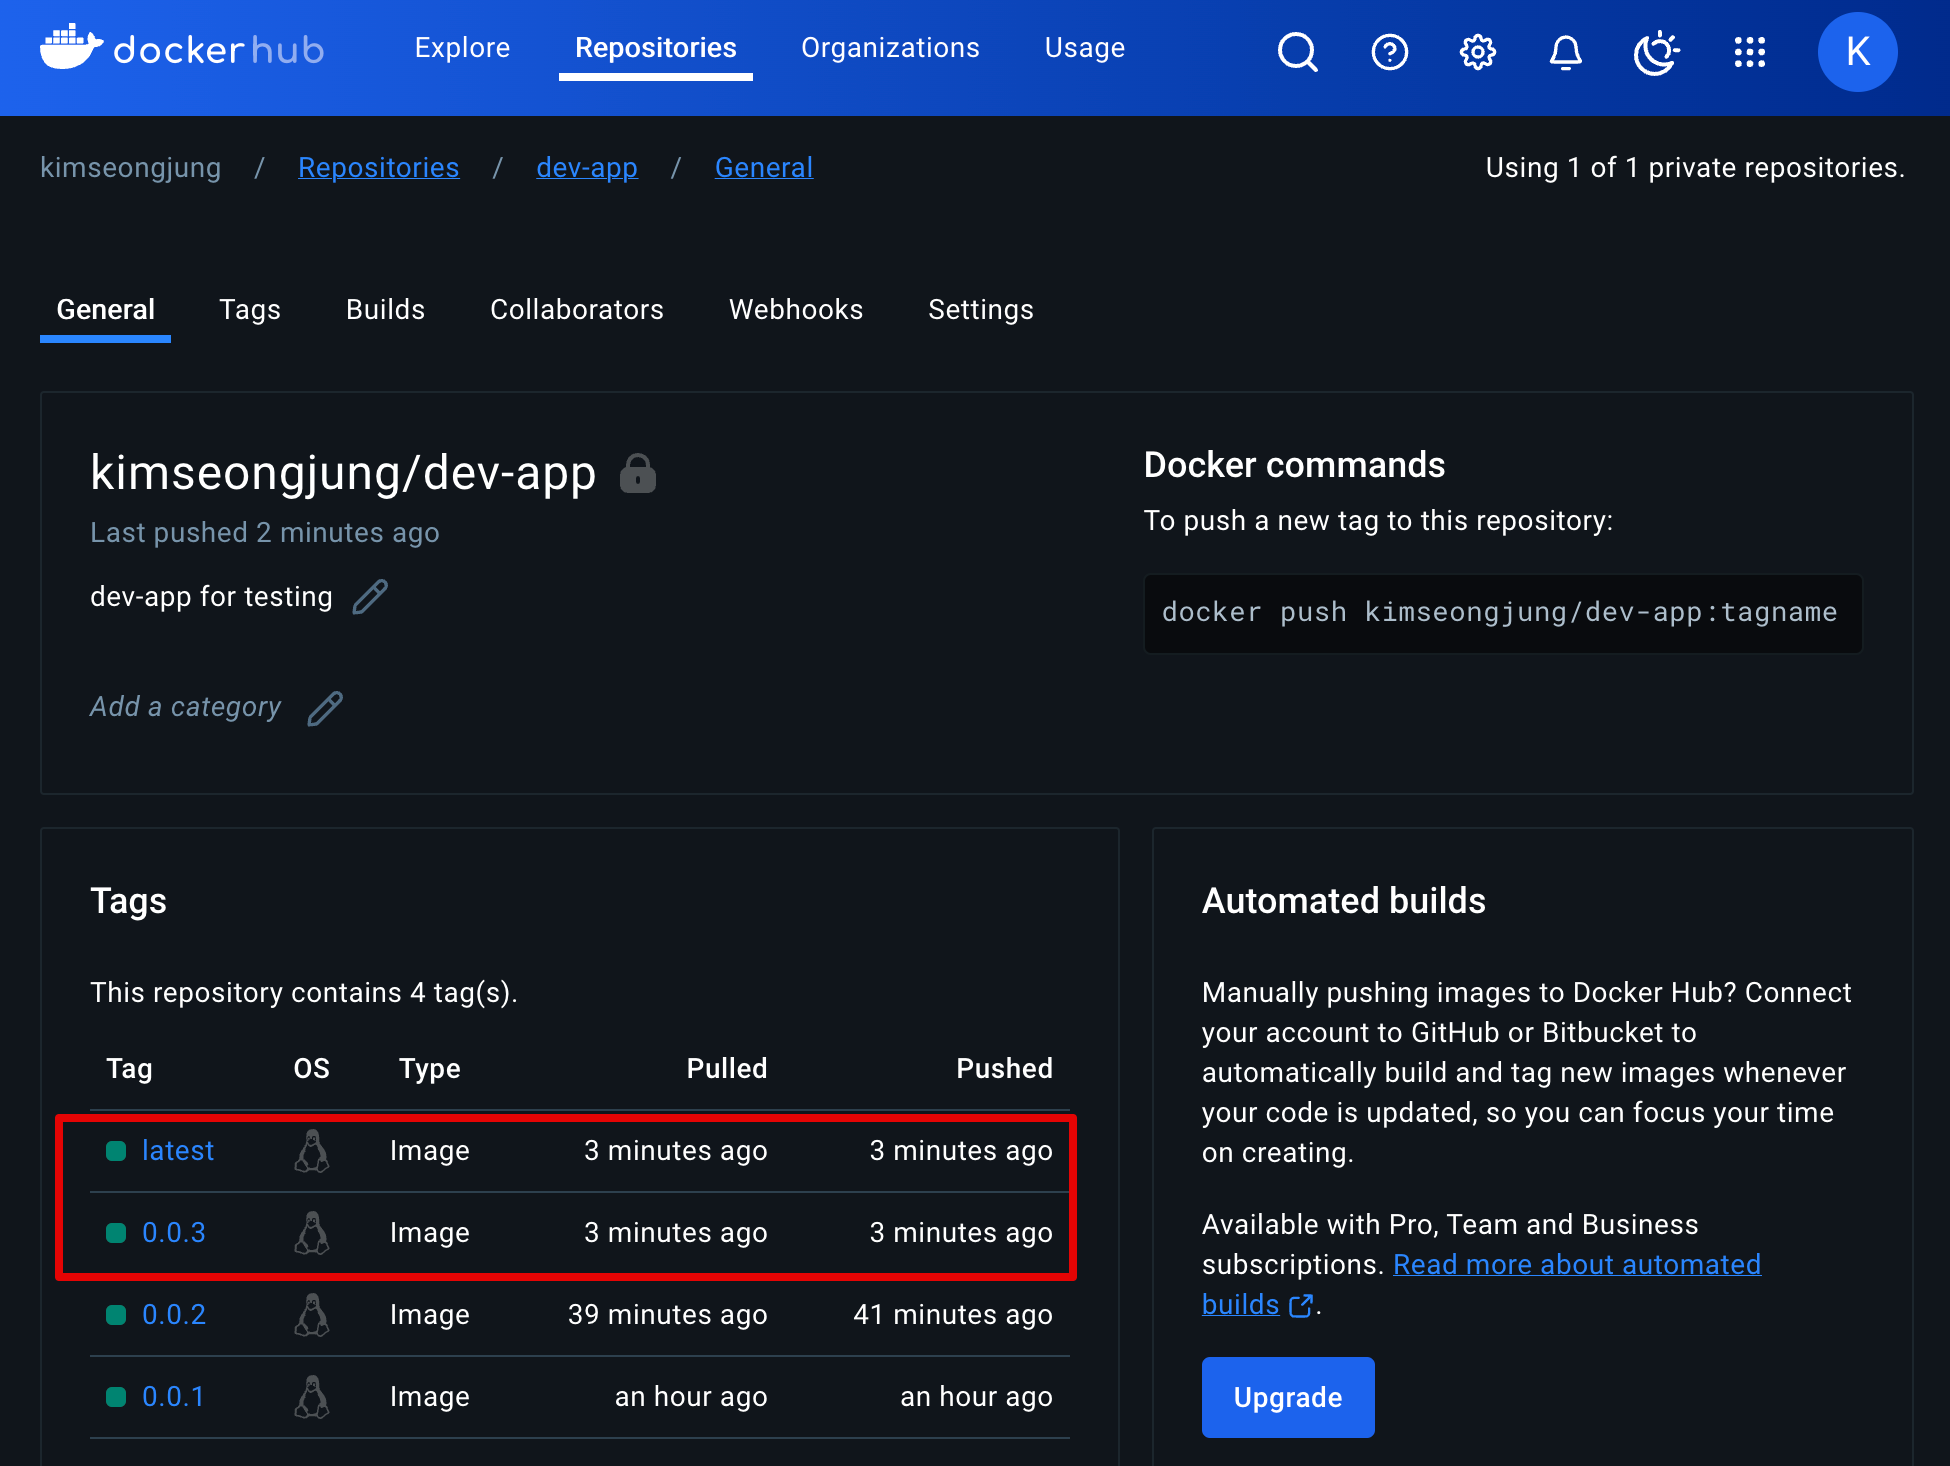Open the search icon in header
This screenshot has width=1950, height=1466.
coord(1298,52)
